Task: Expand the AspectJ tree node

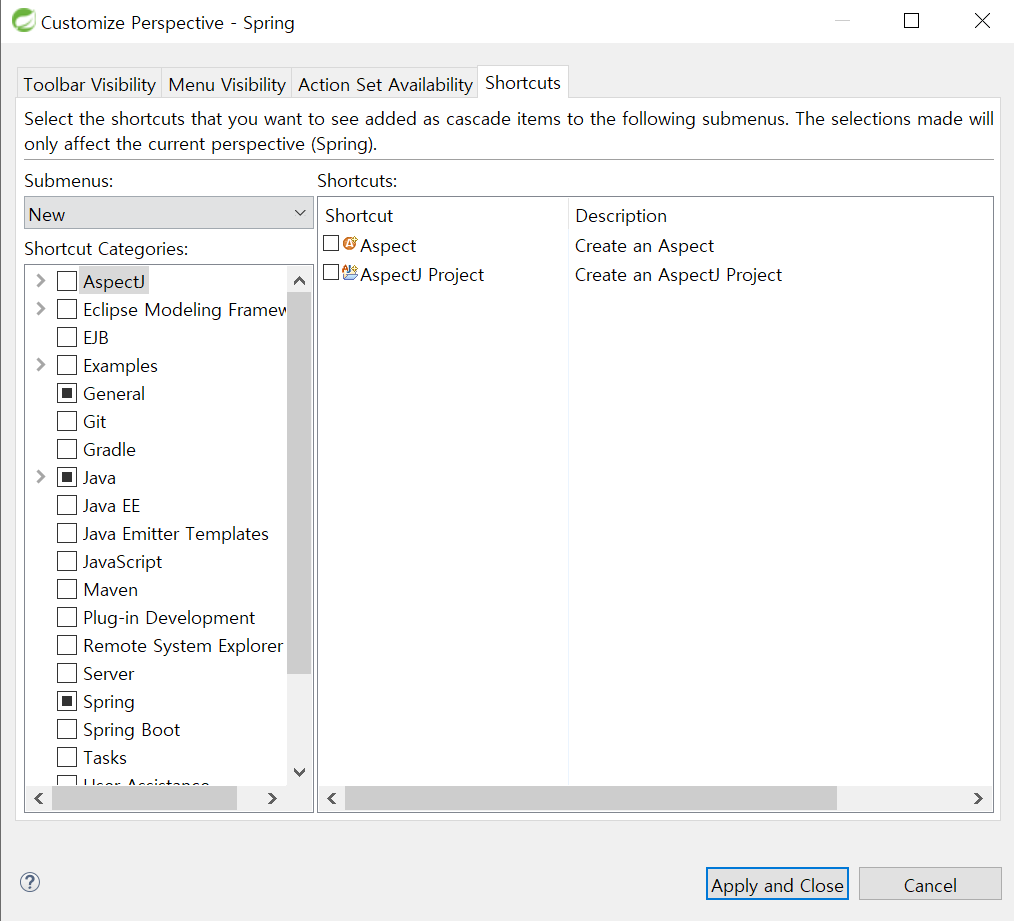Action: [41, 281]
